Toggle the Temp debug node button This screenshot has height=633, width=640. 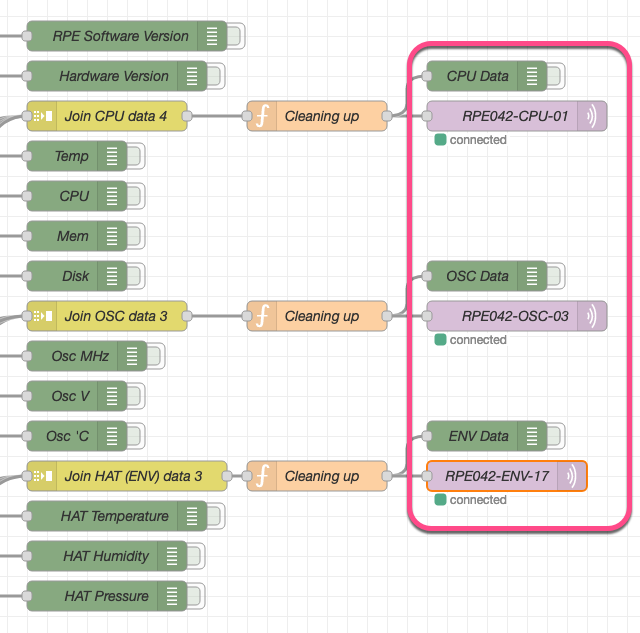click(x=136, y=156)
